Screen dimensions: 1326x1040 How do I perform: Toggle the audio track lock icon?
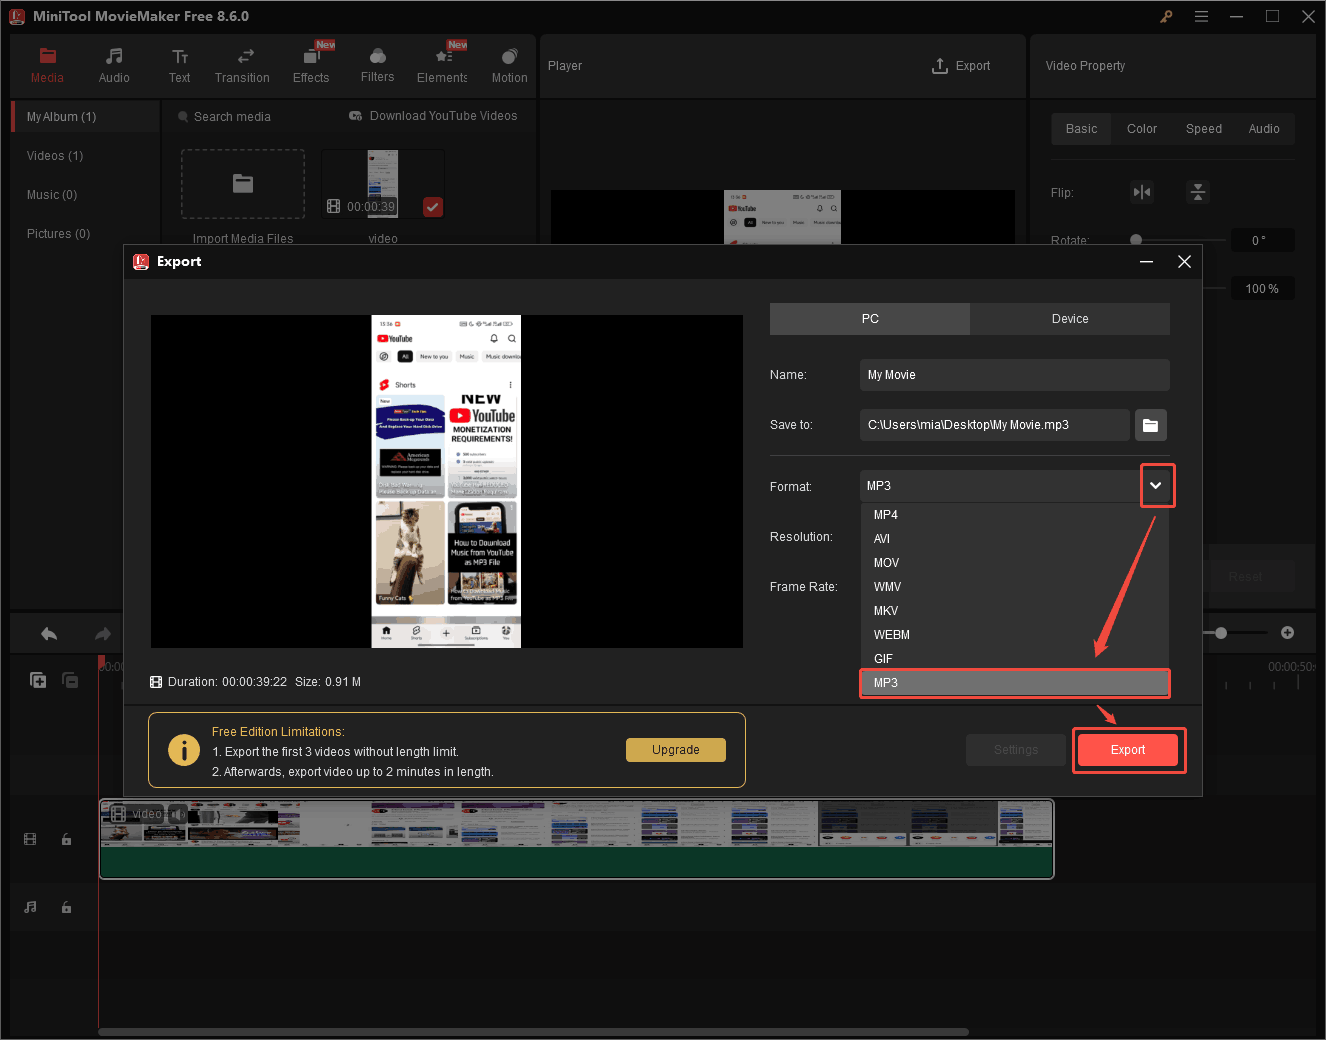point(66,908)
